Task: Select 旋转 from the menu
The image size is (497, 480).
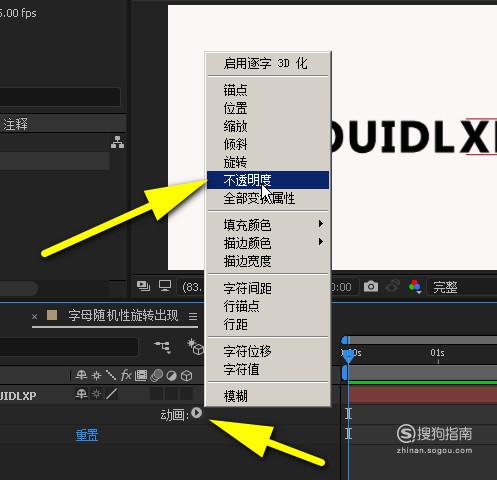Action: point(268,162)
